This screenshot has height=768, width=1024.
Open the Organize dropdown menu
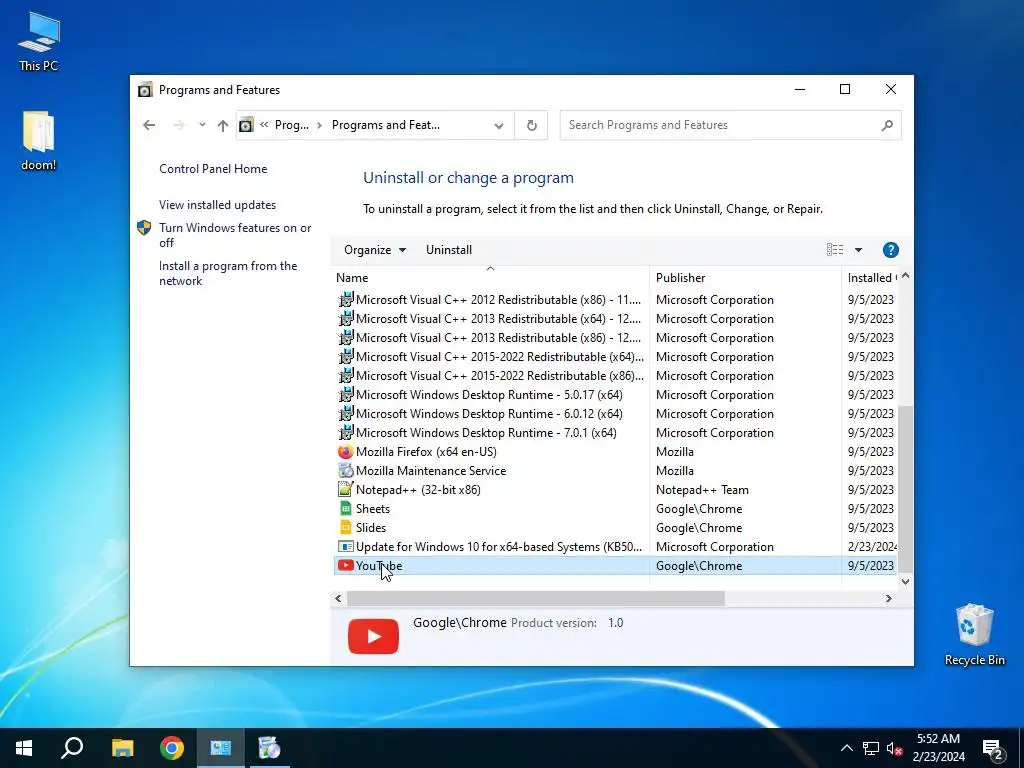[x=375, y=250]
